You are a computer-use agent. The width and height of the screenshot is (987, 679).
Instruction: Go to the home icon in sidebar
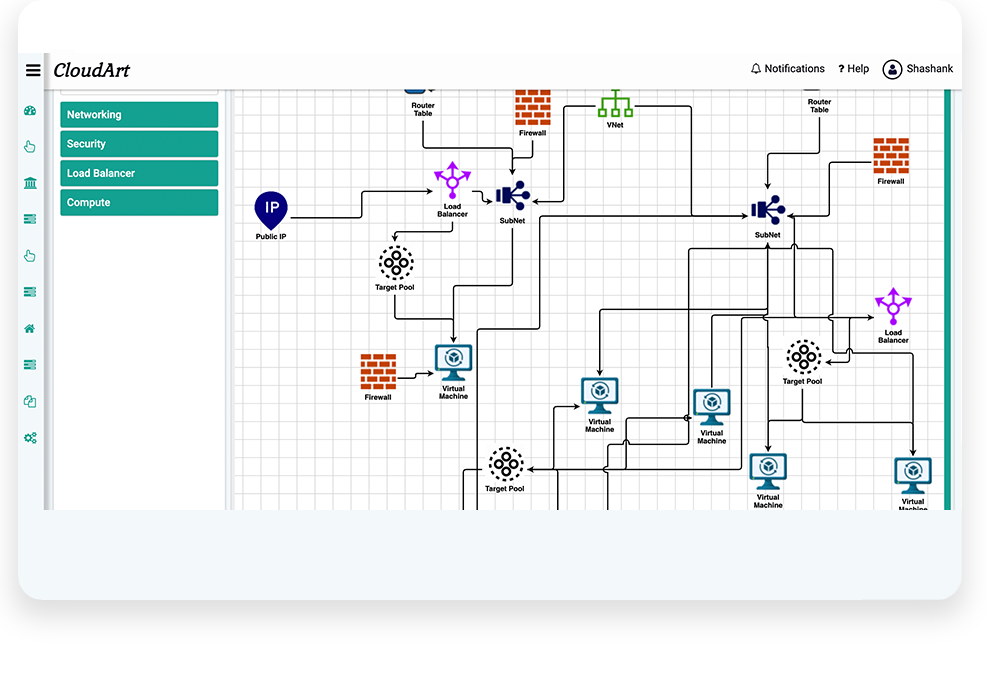click(30, 328)
